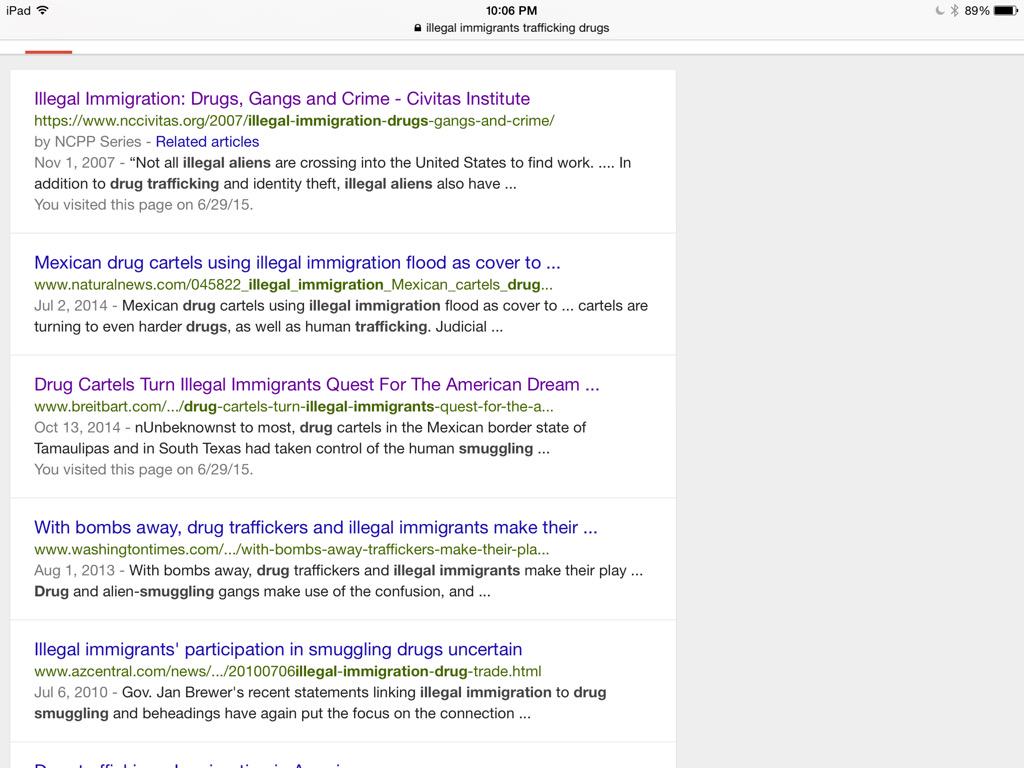Open 'Related articles' link under NCPP Series

tap(207, 142)
